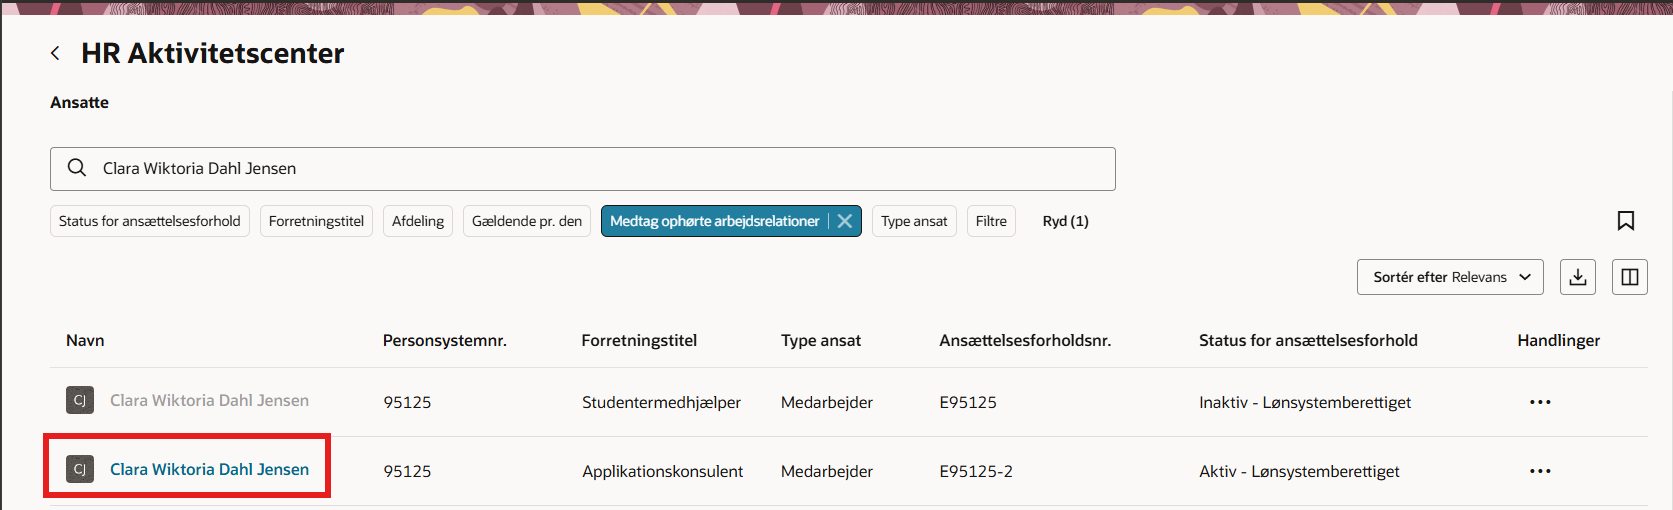Click the CJ avatar on active row

80,469
